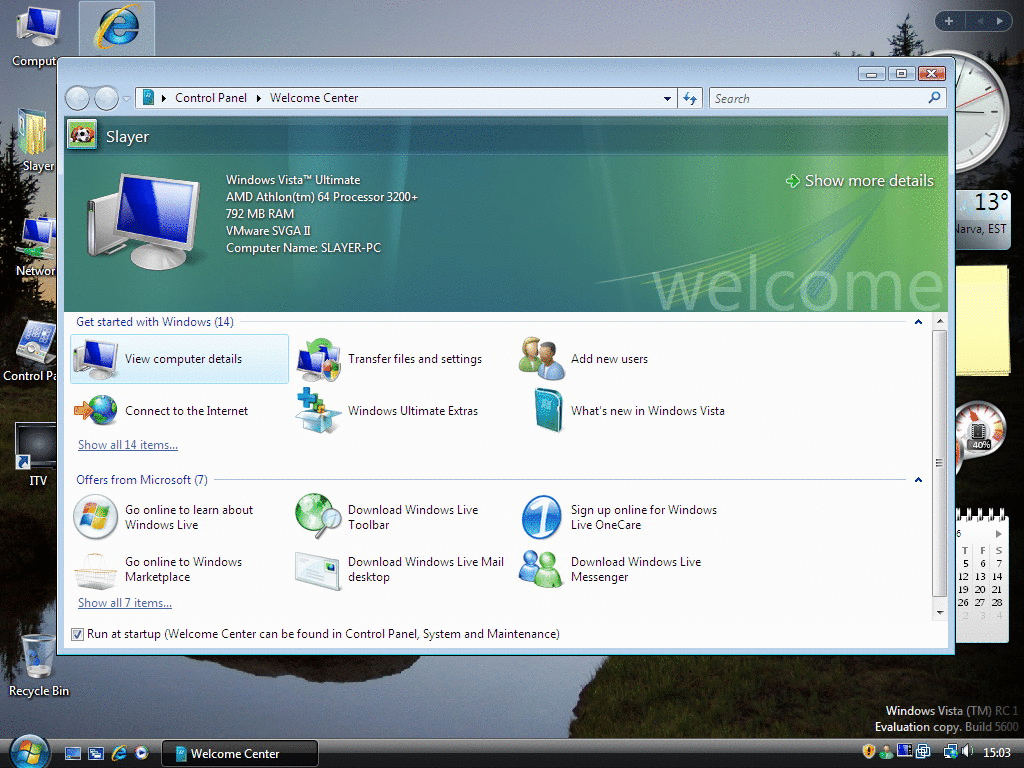Click Show more details link
Image resolution: width=1024 pixels, height=768 pixels.
tap(868, 181)
